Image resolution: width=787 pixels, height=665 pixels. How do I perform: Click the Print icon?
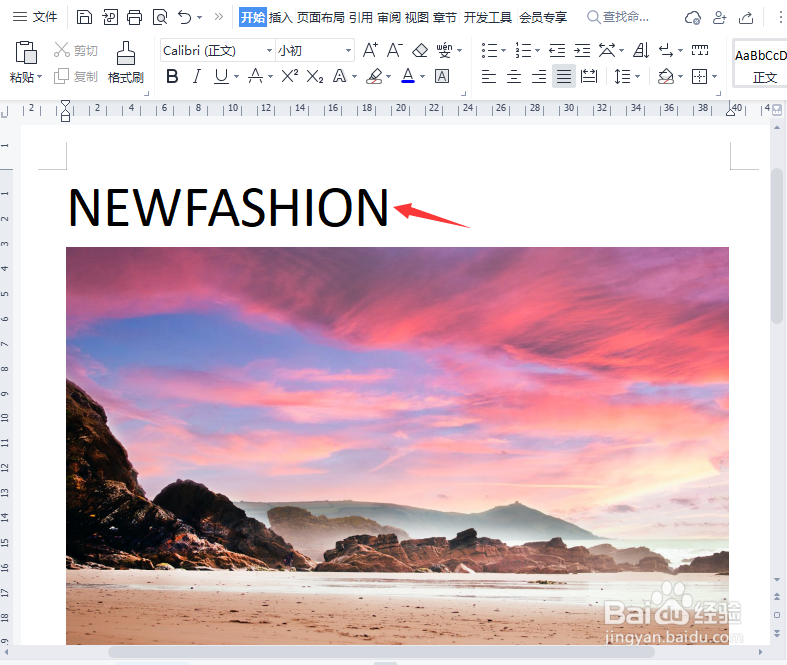click(x=134, y=18)
